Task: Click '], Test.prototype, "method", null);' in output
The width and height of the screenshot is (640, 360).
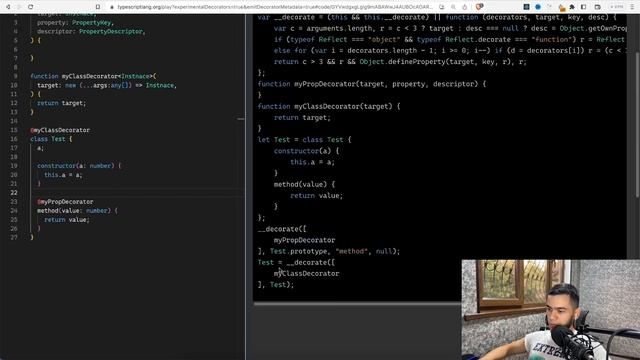Action: pos(329,252)
